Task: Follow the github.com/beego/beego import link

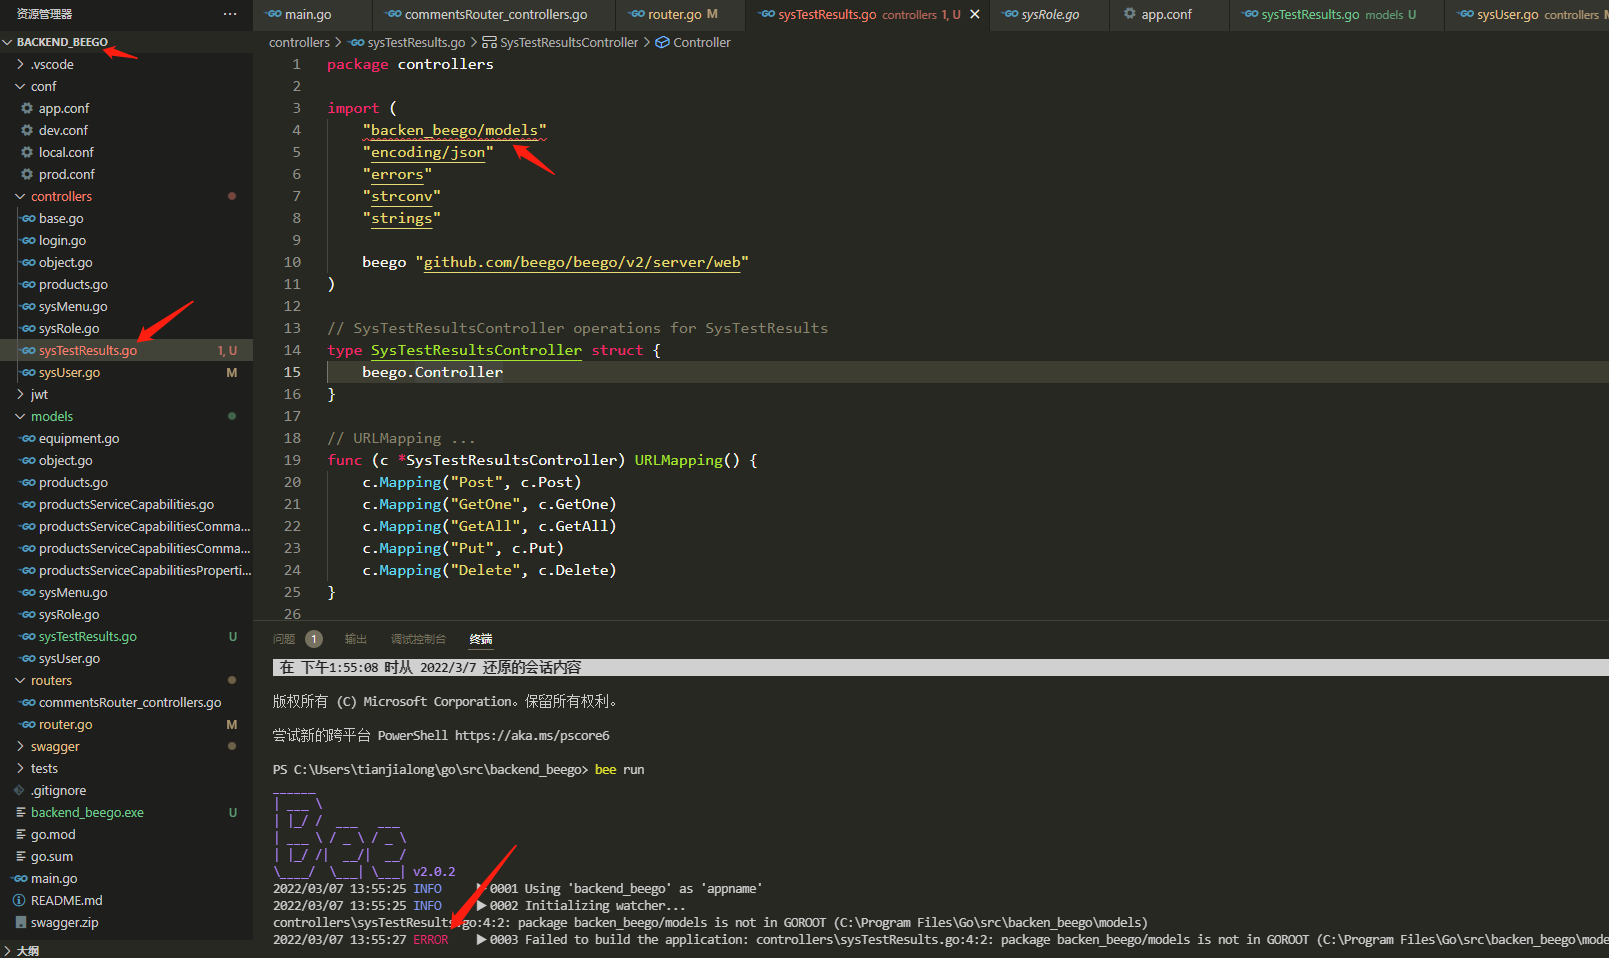Action: tap(582, 262)
